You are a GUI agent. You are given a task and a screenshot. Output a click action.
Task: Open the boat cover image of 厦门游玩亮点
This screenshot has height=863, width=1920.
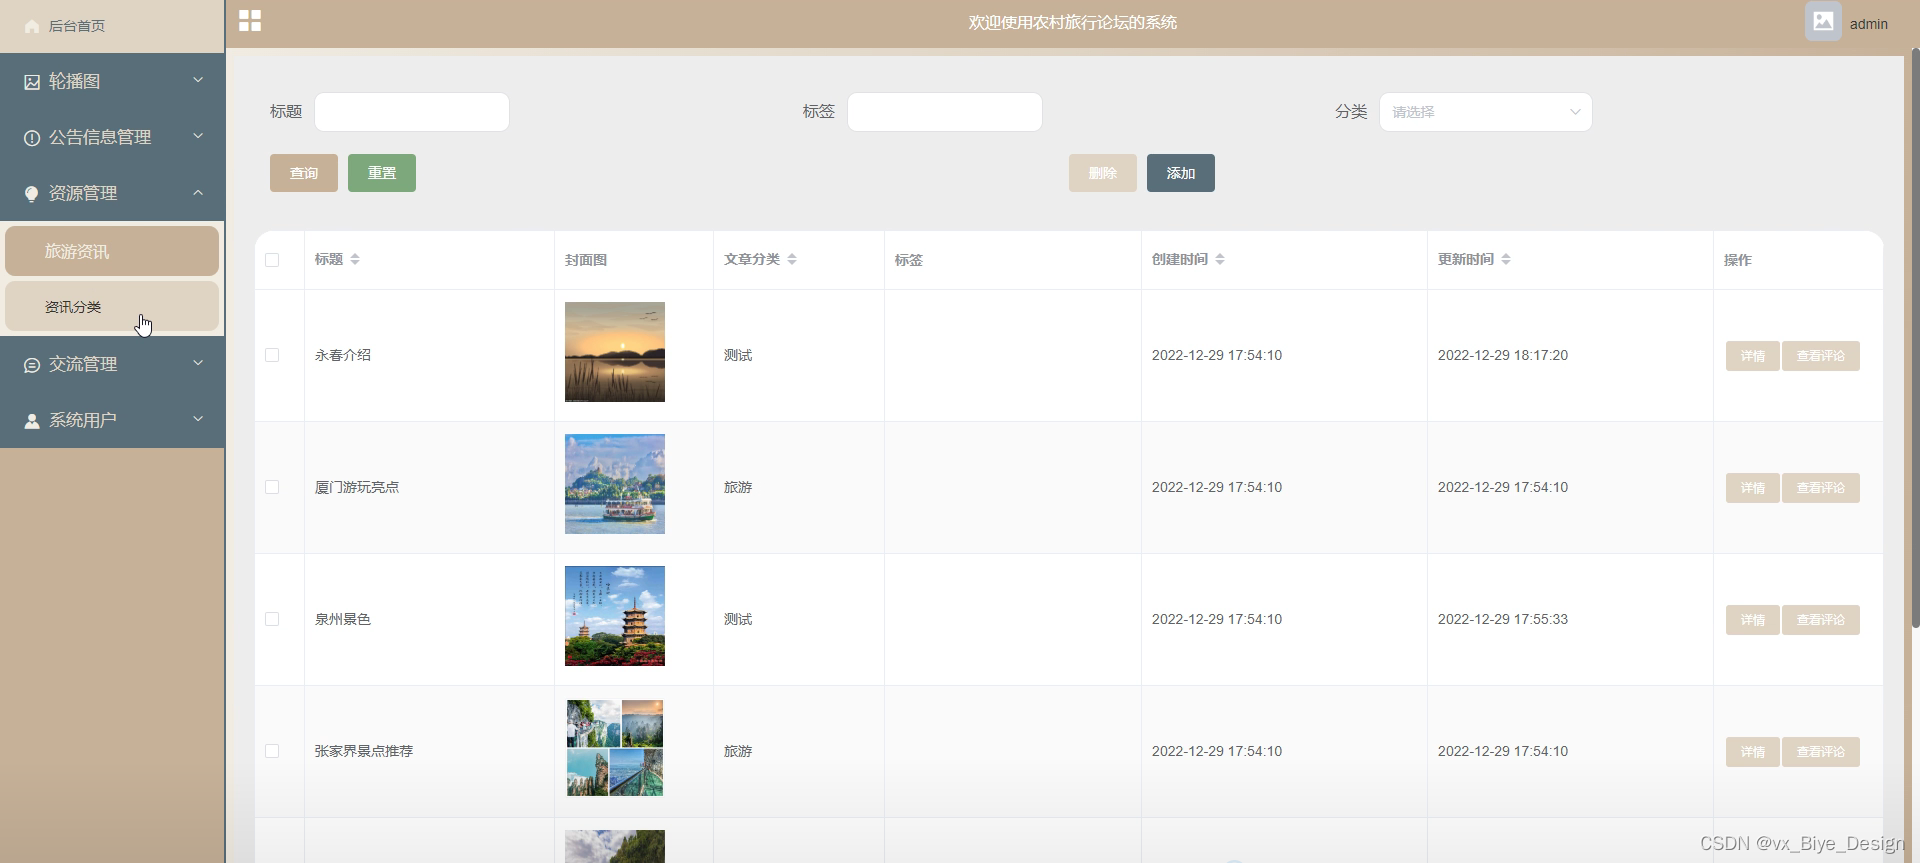click(x=615, y=484)
